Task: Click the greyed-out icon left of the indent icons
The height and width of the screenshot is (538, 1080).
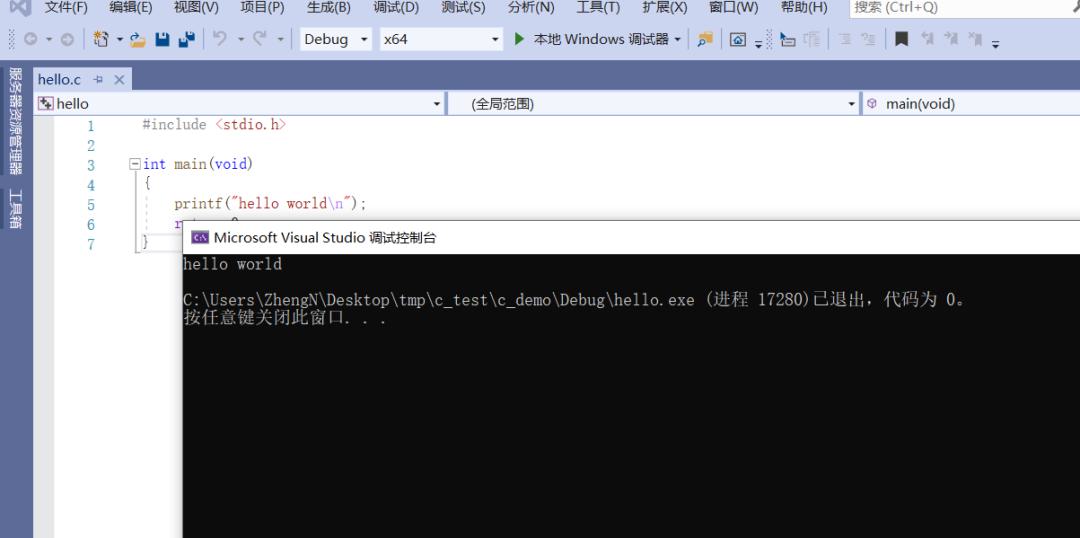Action: (812, 39)
